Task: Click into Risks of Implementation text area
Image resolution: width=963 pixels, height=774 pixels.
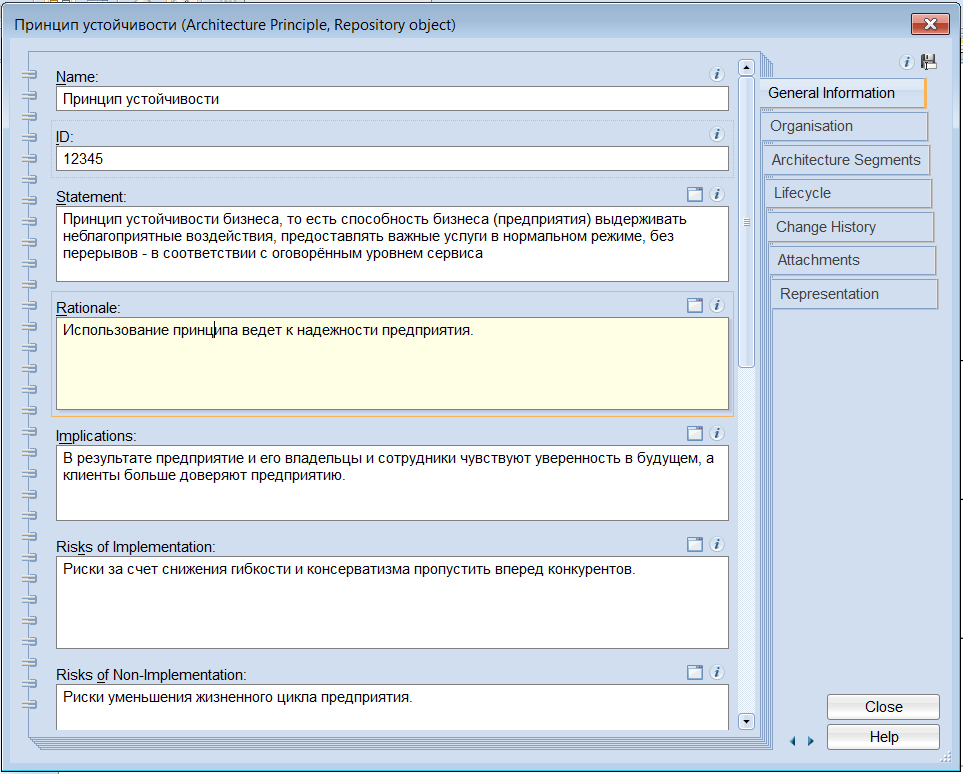Action: [x=392, y=603]
